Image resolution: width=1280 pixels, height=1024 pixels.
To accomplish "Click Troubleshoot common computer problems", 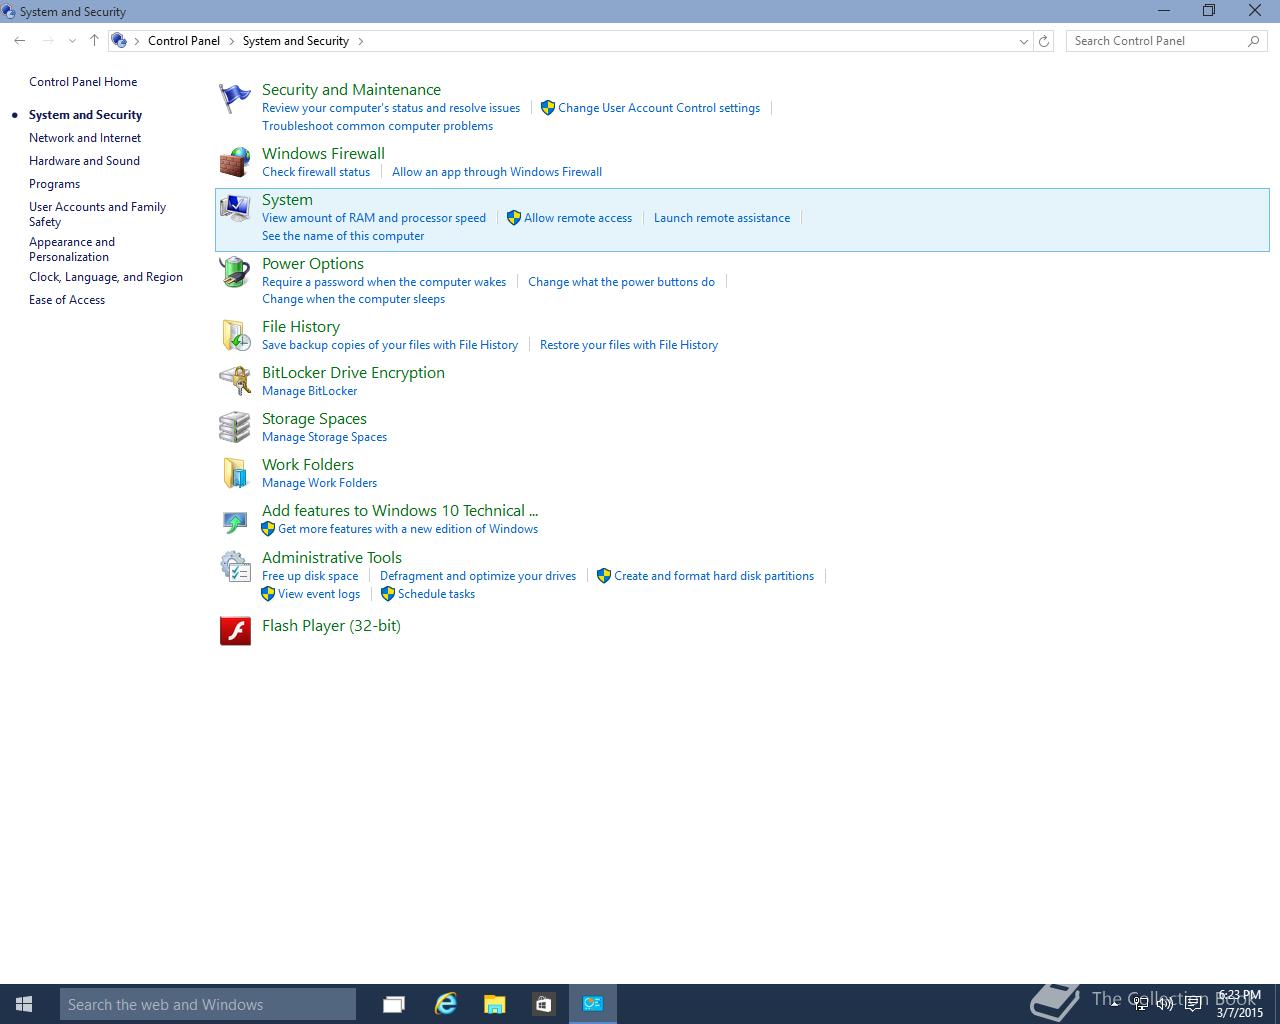I will pyautogui.click(x=377, y=126).
